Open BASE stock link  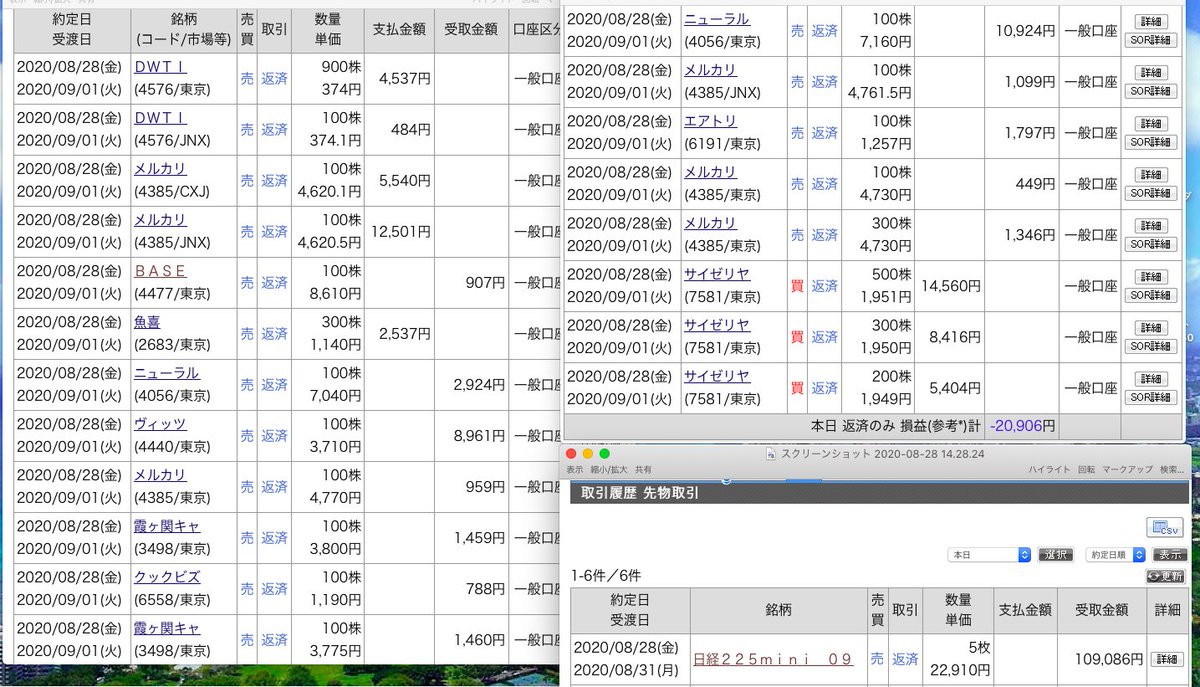(160, 270)
